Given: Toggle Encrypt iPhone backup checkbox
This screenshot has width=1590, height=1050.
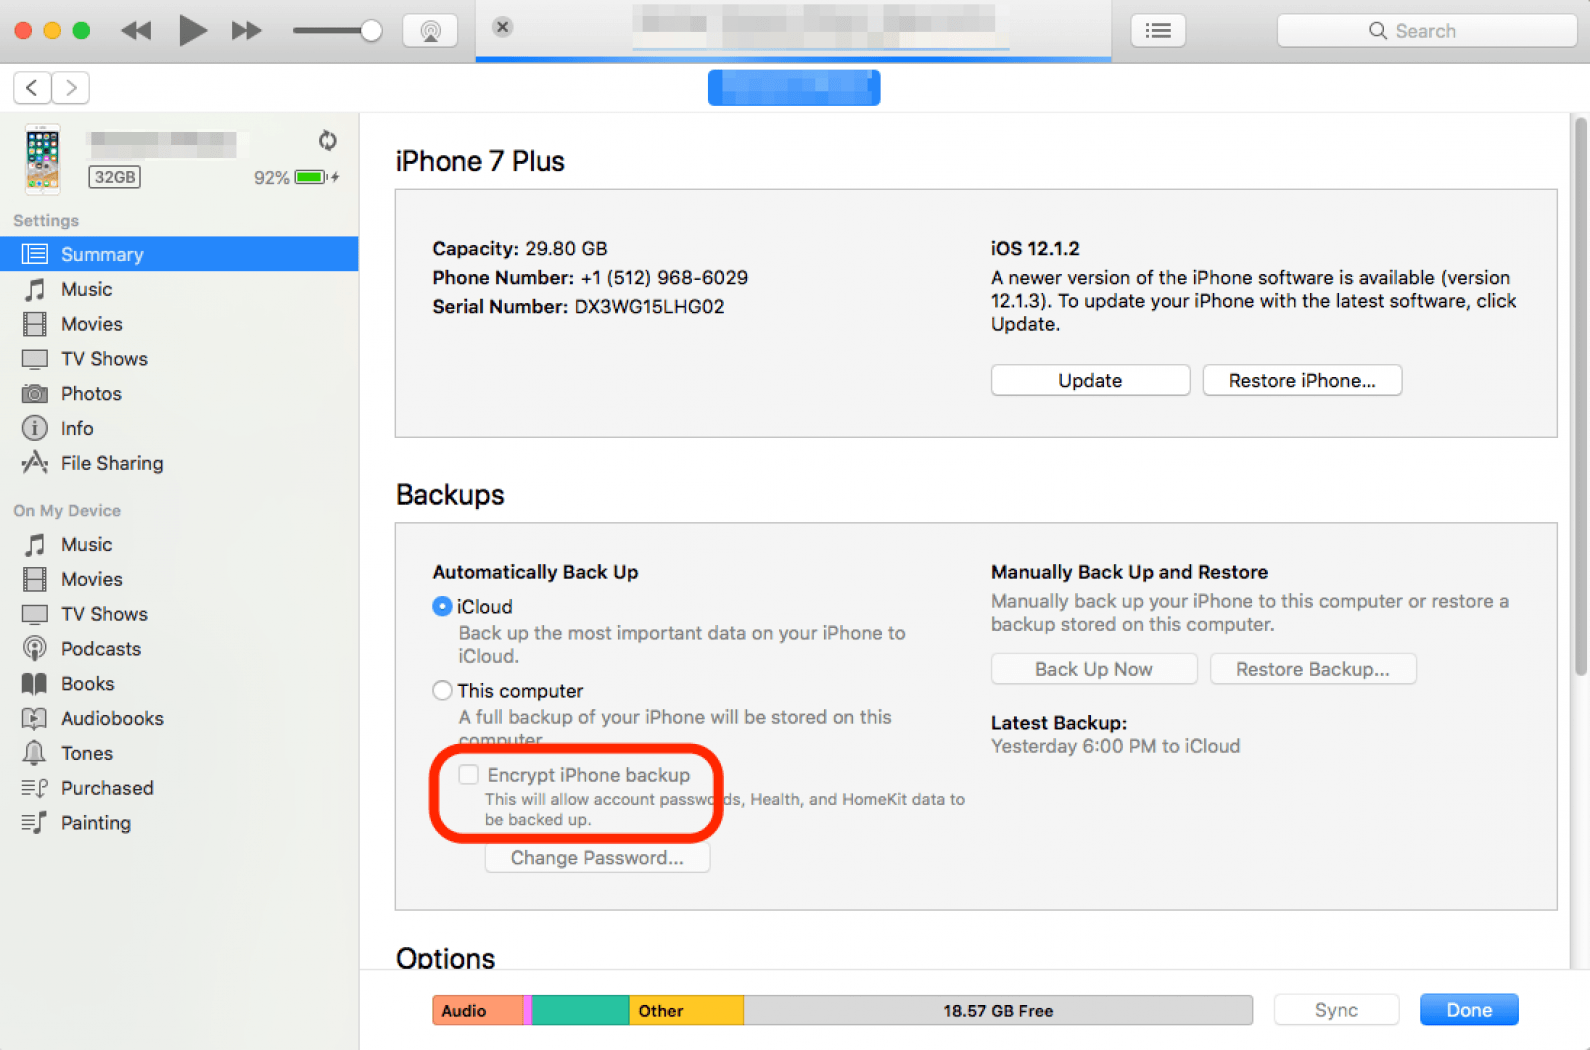Looking at the screenshot, I should click(468, 775).
